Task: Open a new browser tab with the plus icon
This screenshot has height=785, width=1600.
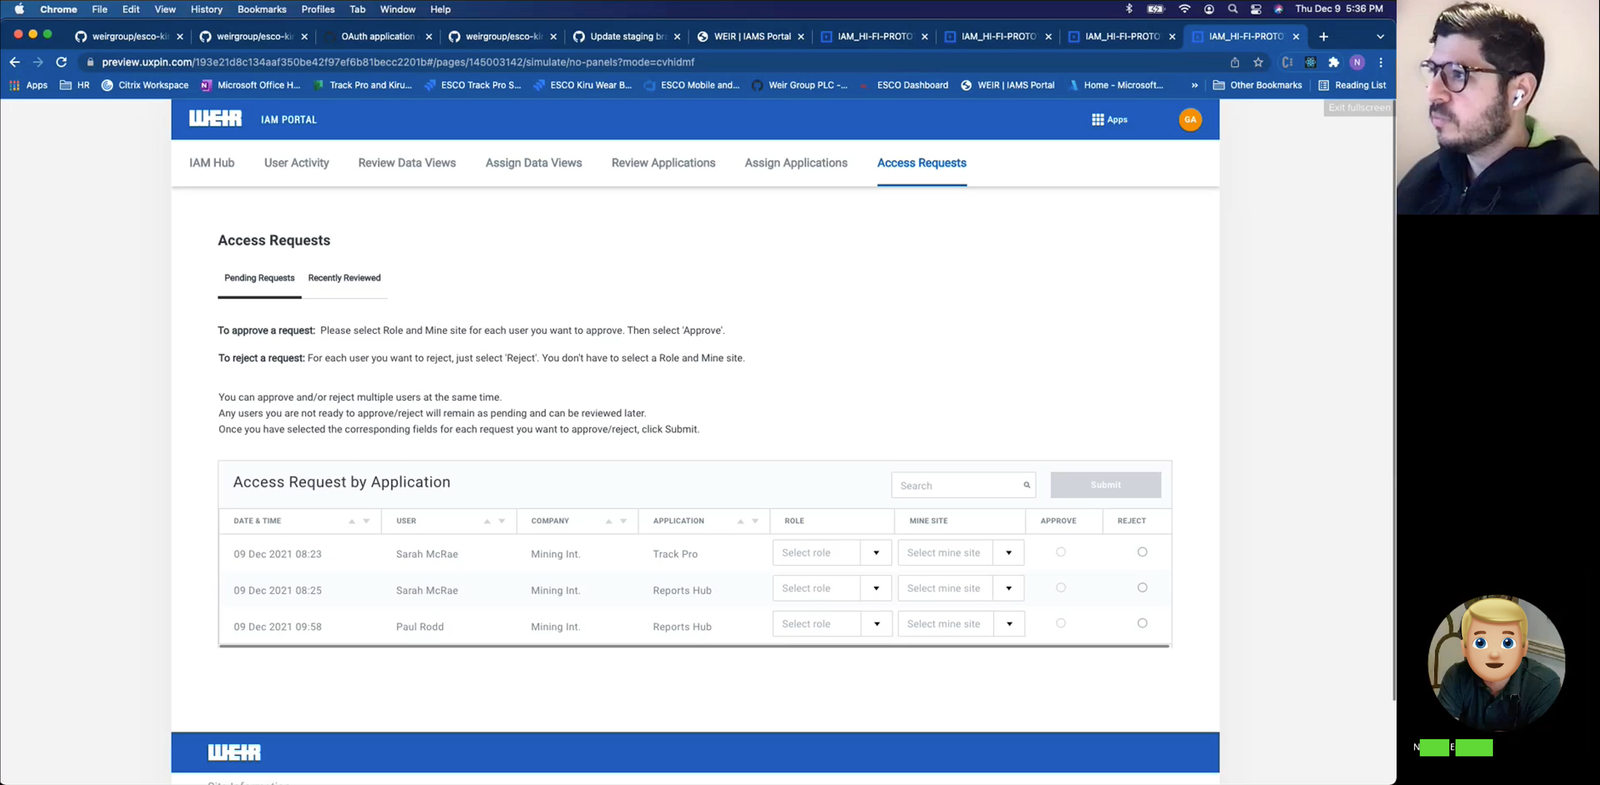Action: 1323,36
